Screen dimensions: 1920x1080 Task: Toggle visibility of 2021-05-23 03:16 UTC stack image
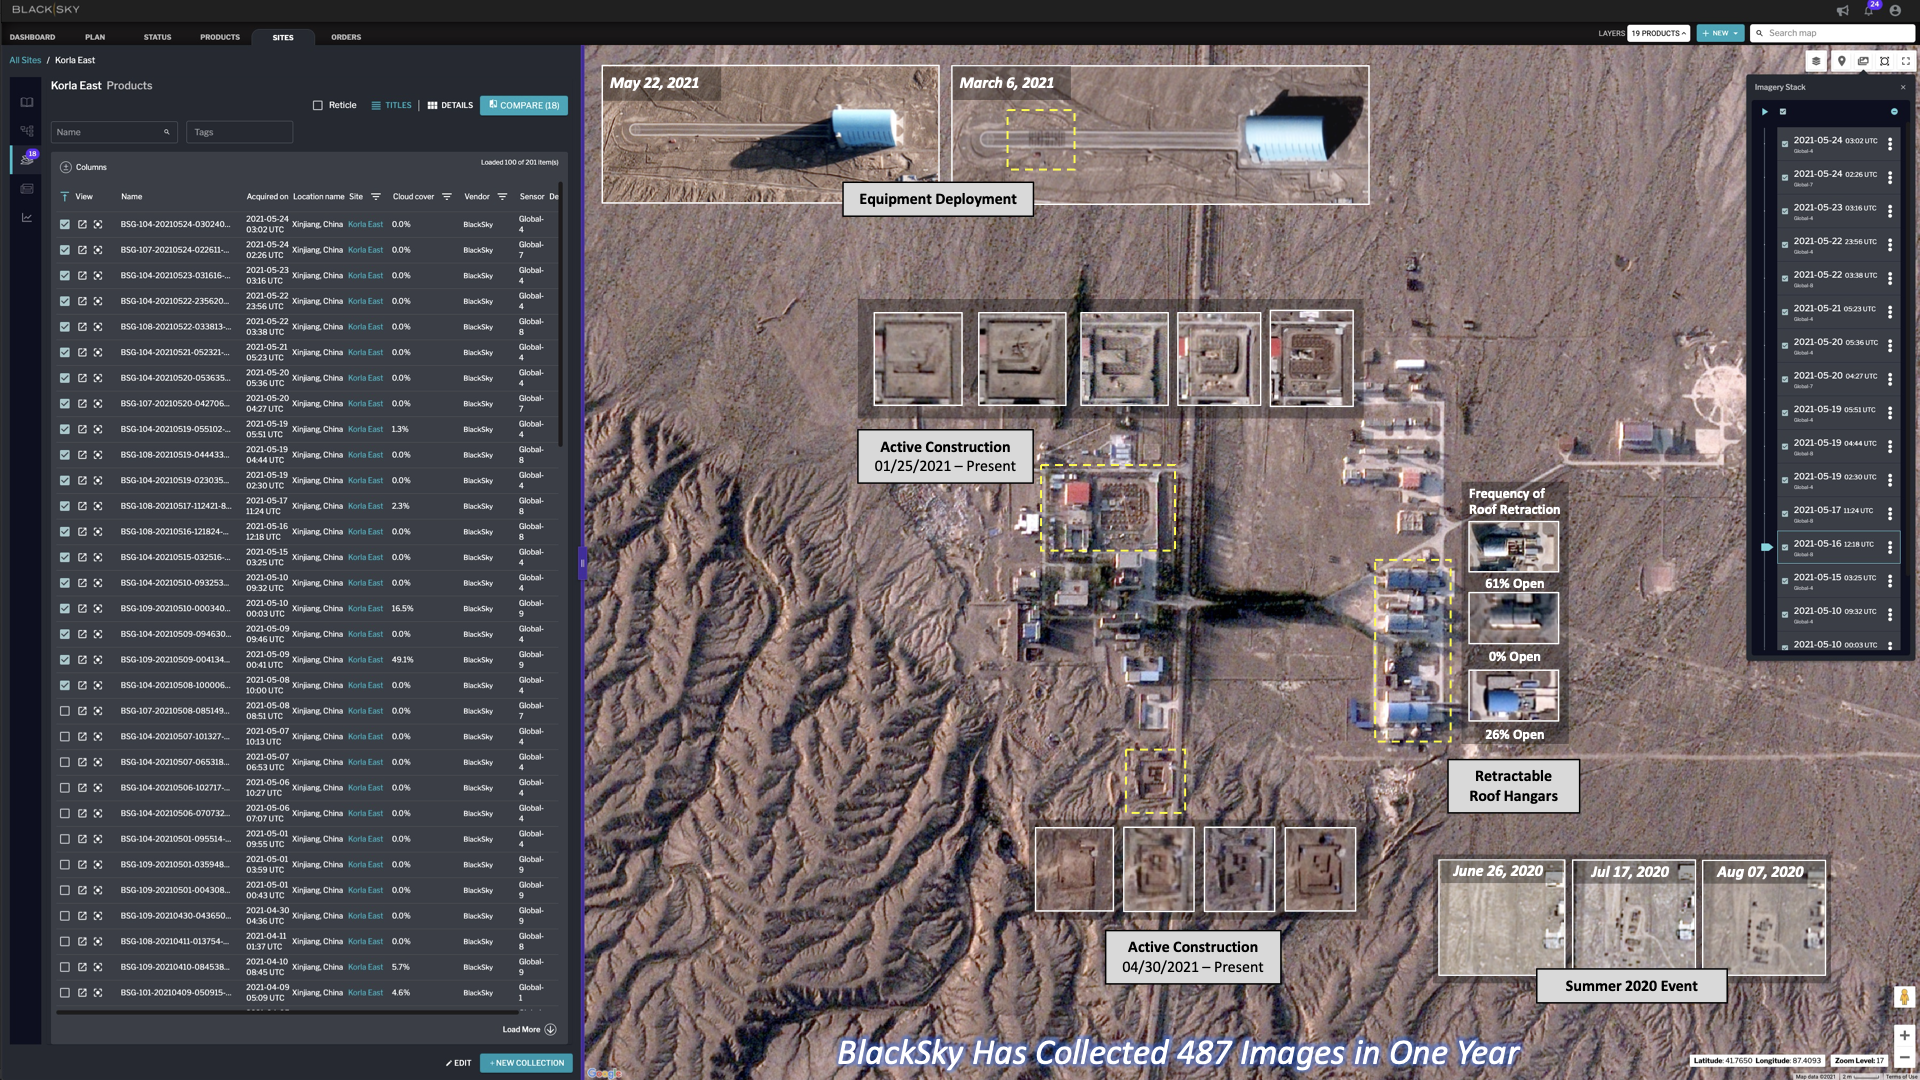(x=1785, y=211)
